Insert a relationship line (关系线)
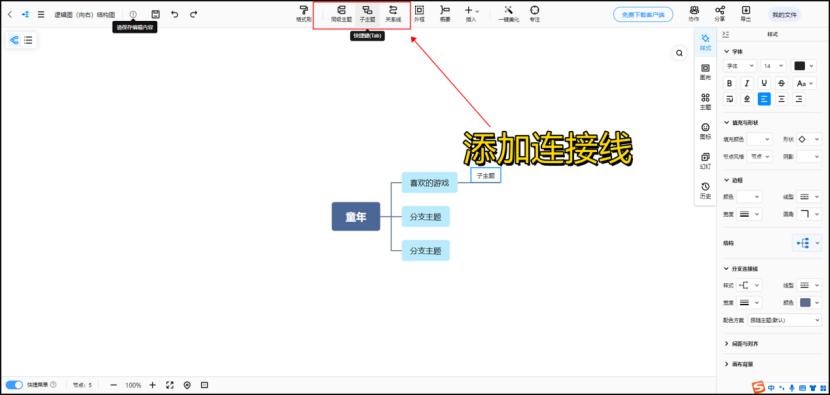The image size is (830, 395). click(x=392, y=14)
